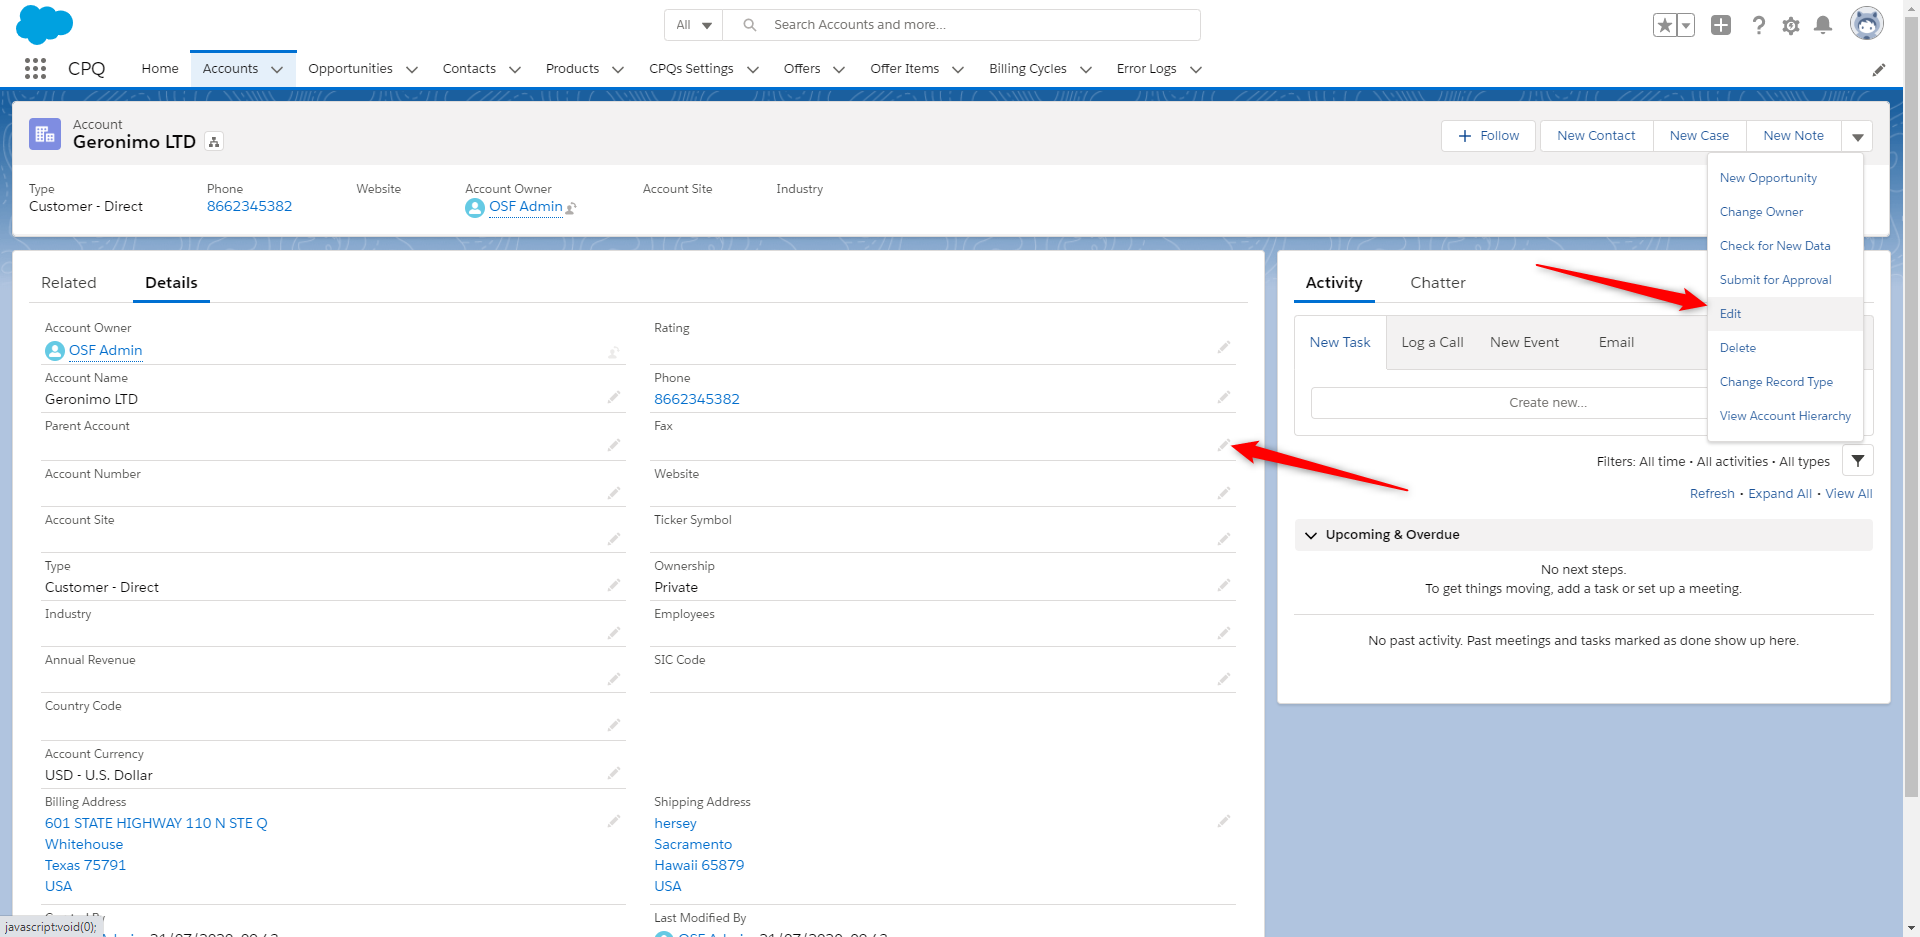
Task: Switch to the Chatter tab
Action: (x=1438, y=283)
